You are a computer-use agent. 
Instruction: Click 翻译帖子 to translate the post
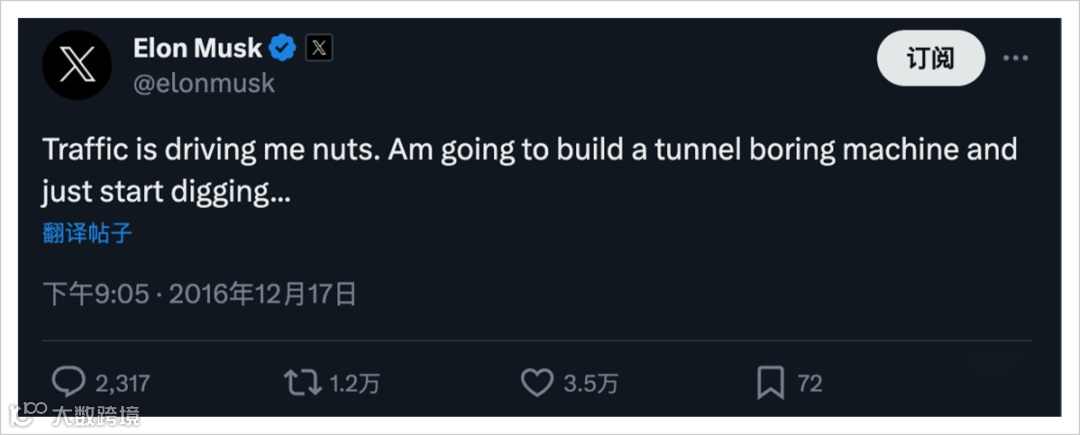point(88,233)
